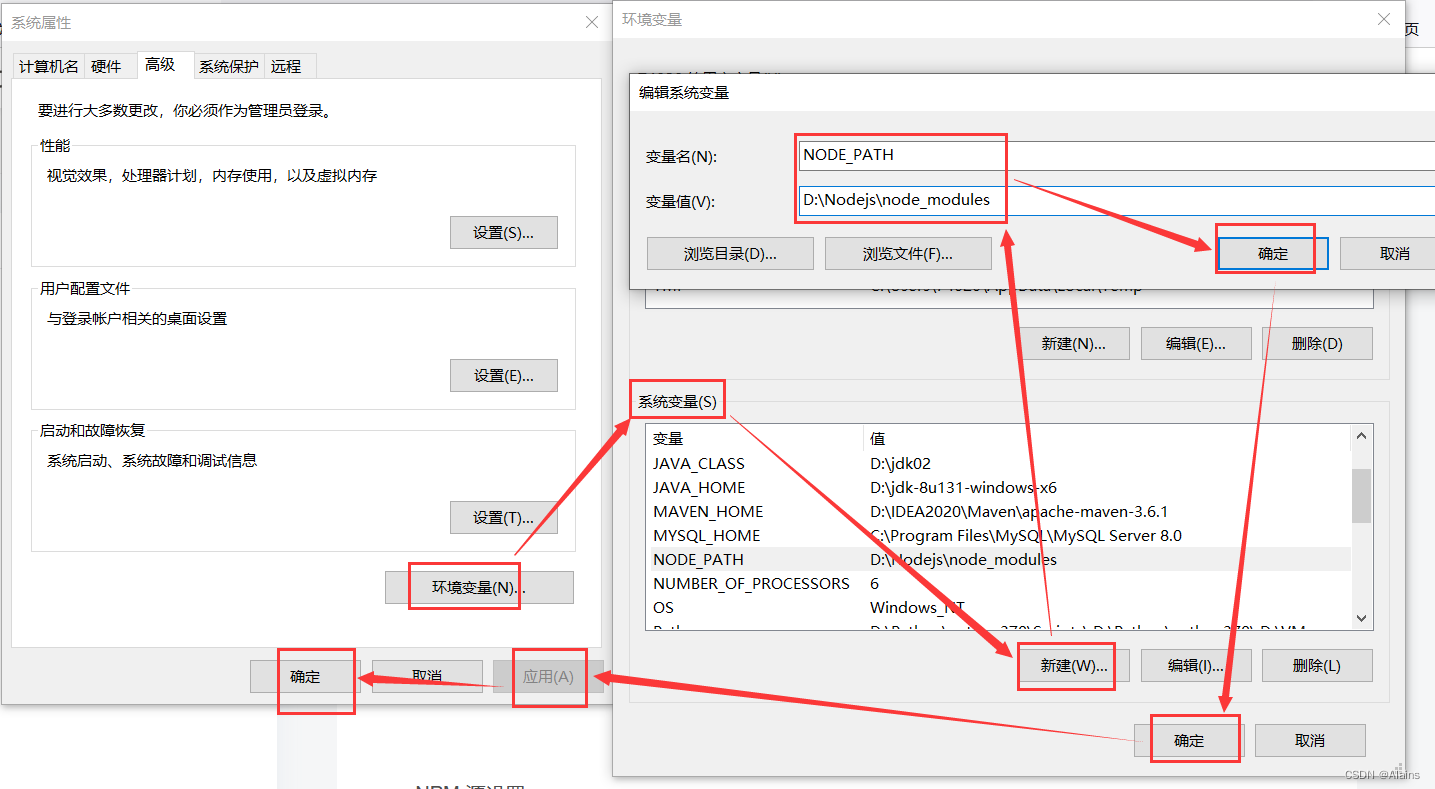Open performance settings via 设置(S)... button
Viewport: 1435px width, 789px height.
(503, 232)
